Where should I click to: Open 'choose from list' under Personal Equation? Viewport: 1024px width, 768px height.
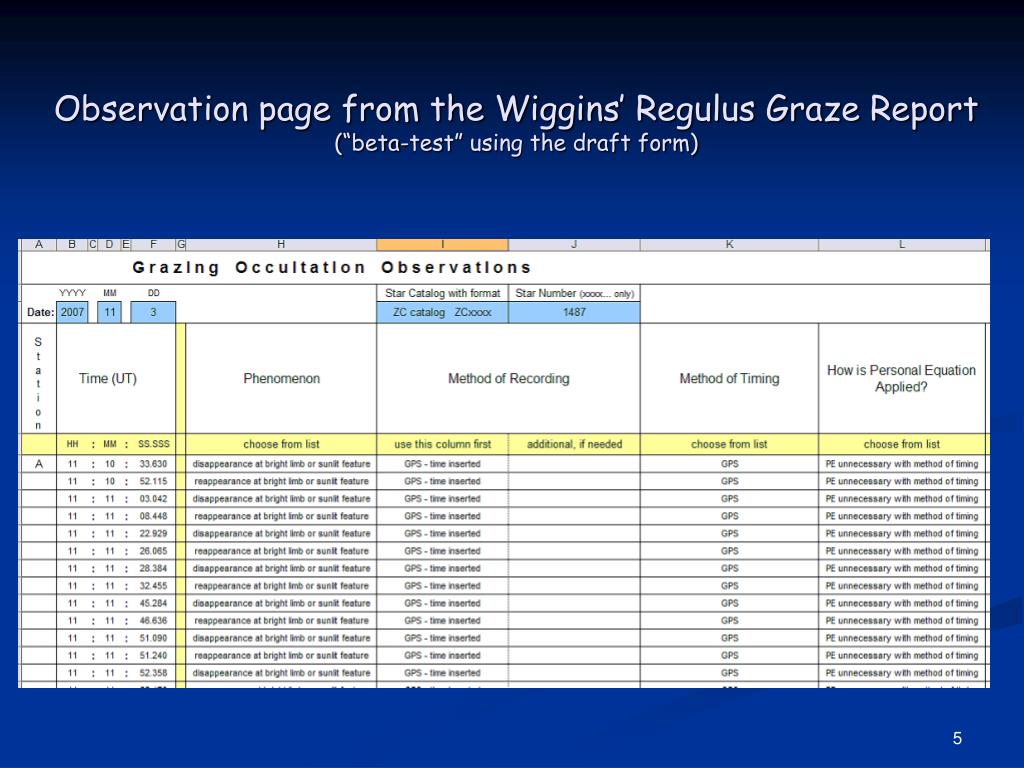coord(902,444)
